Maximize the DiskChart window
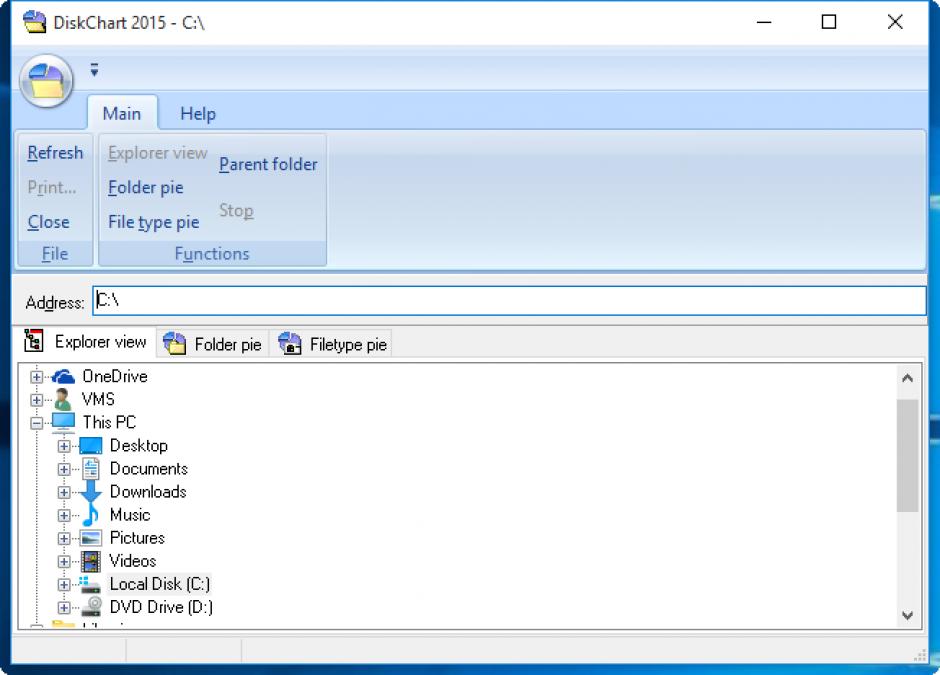 coord(828,22)
